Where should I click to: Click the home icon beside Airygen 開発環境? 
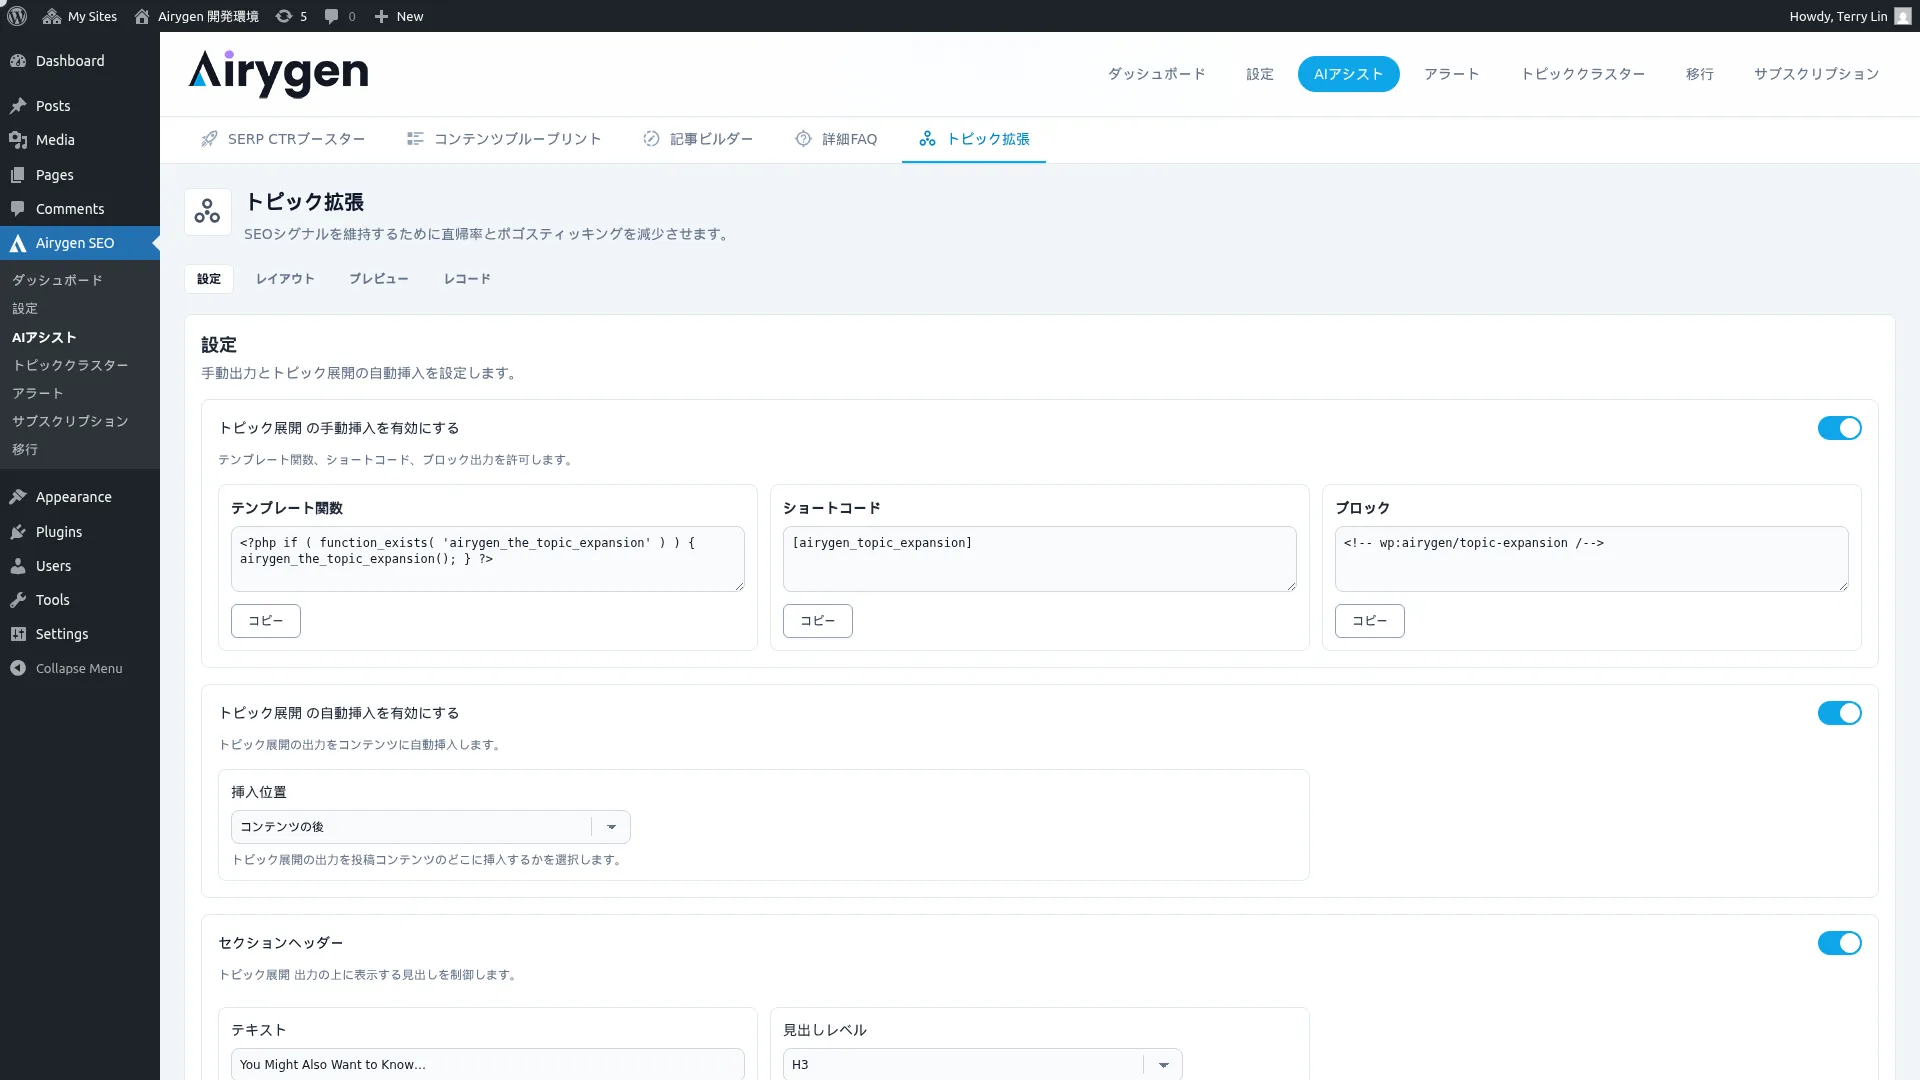pos(142,16)
